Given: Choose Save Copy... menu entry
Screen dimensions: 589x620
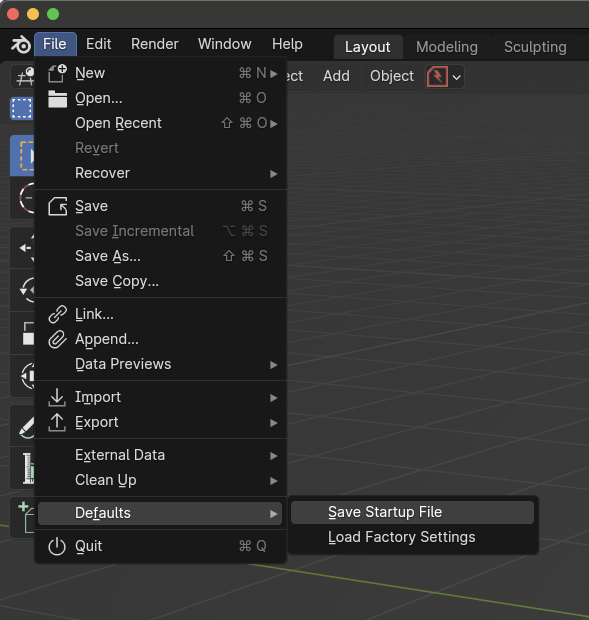Looking at the screenshot, I should (x=160, y=281).
